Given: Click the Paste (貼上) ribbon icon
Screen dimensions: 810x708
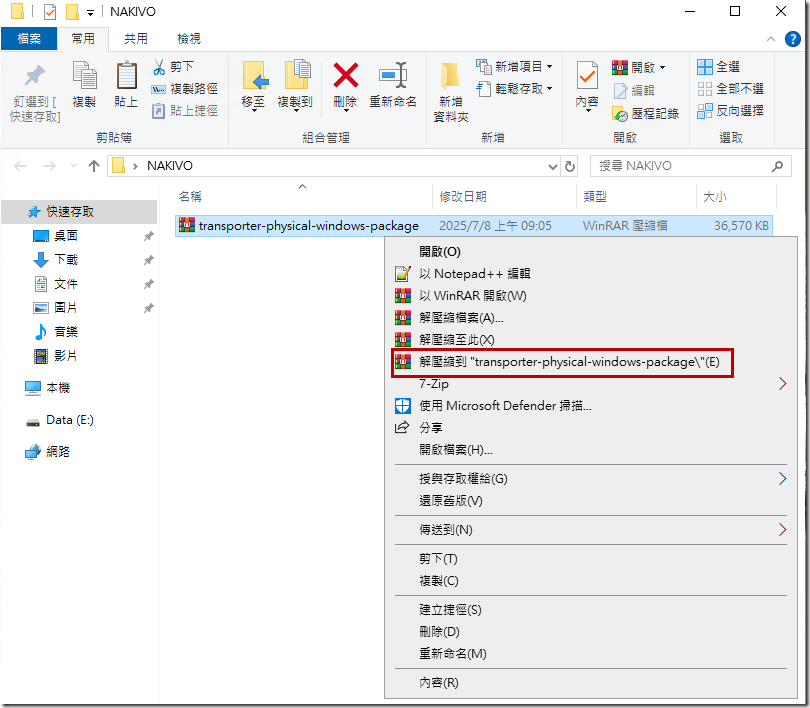Looking at the screenshot, I should point(126,75).
